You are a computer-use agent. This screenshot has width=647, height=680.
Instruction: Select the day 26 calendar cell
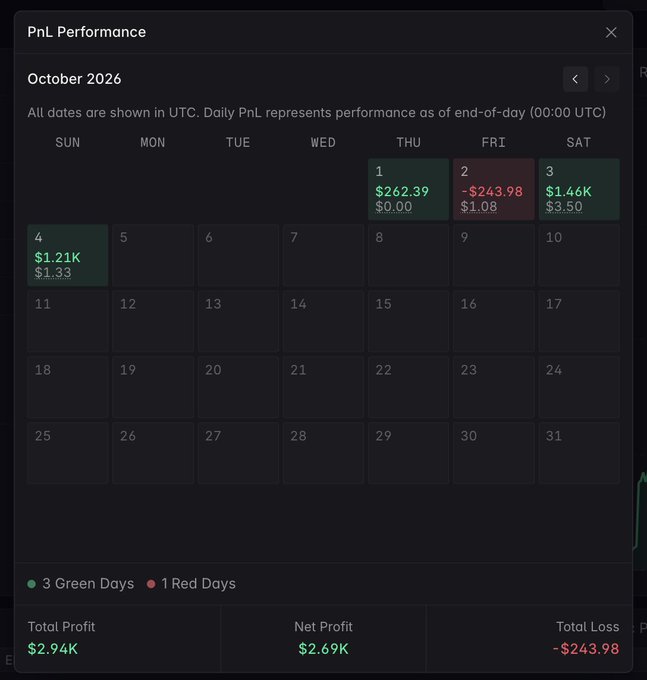click(153, 453)
